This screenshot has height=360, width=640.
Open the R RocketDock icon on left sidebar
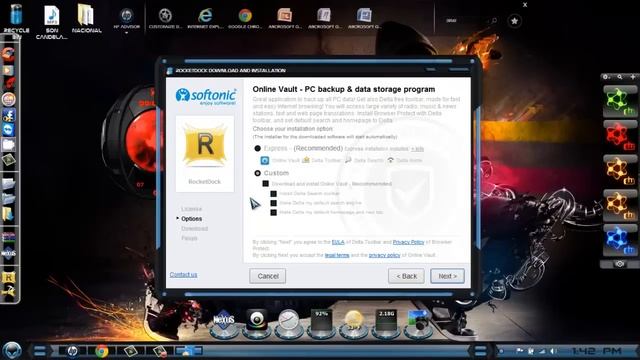(9, 278)
